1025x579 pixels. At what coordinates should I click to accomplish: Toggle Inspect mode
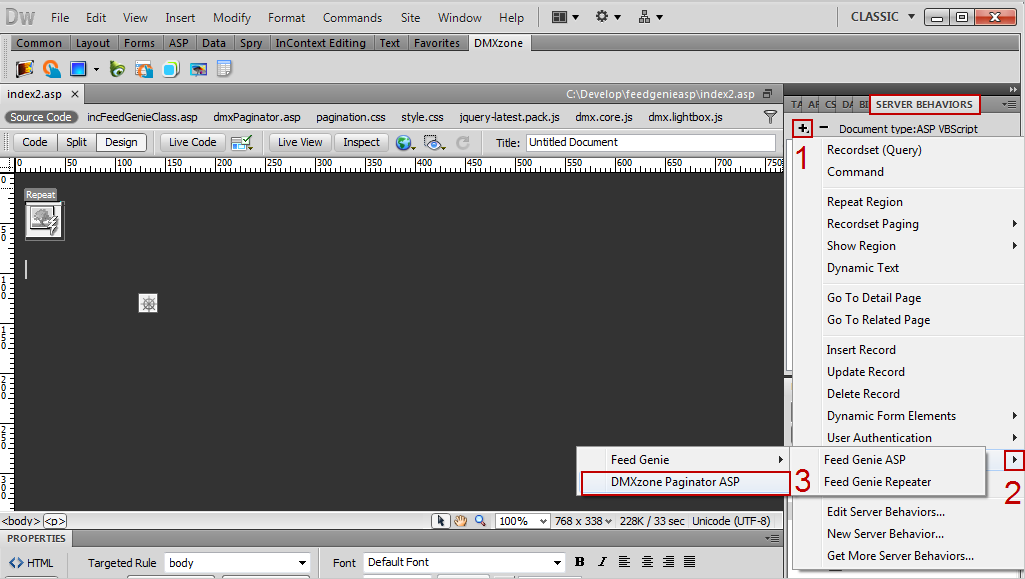tap(361, 142)
